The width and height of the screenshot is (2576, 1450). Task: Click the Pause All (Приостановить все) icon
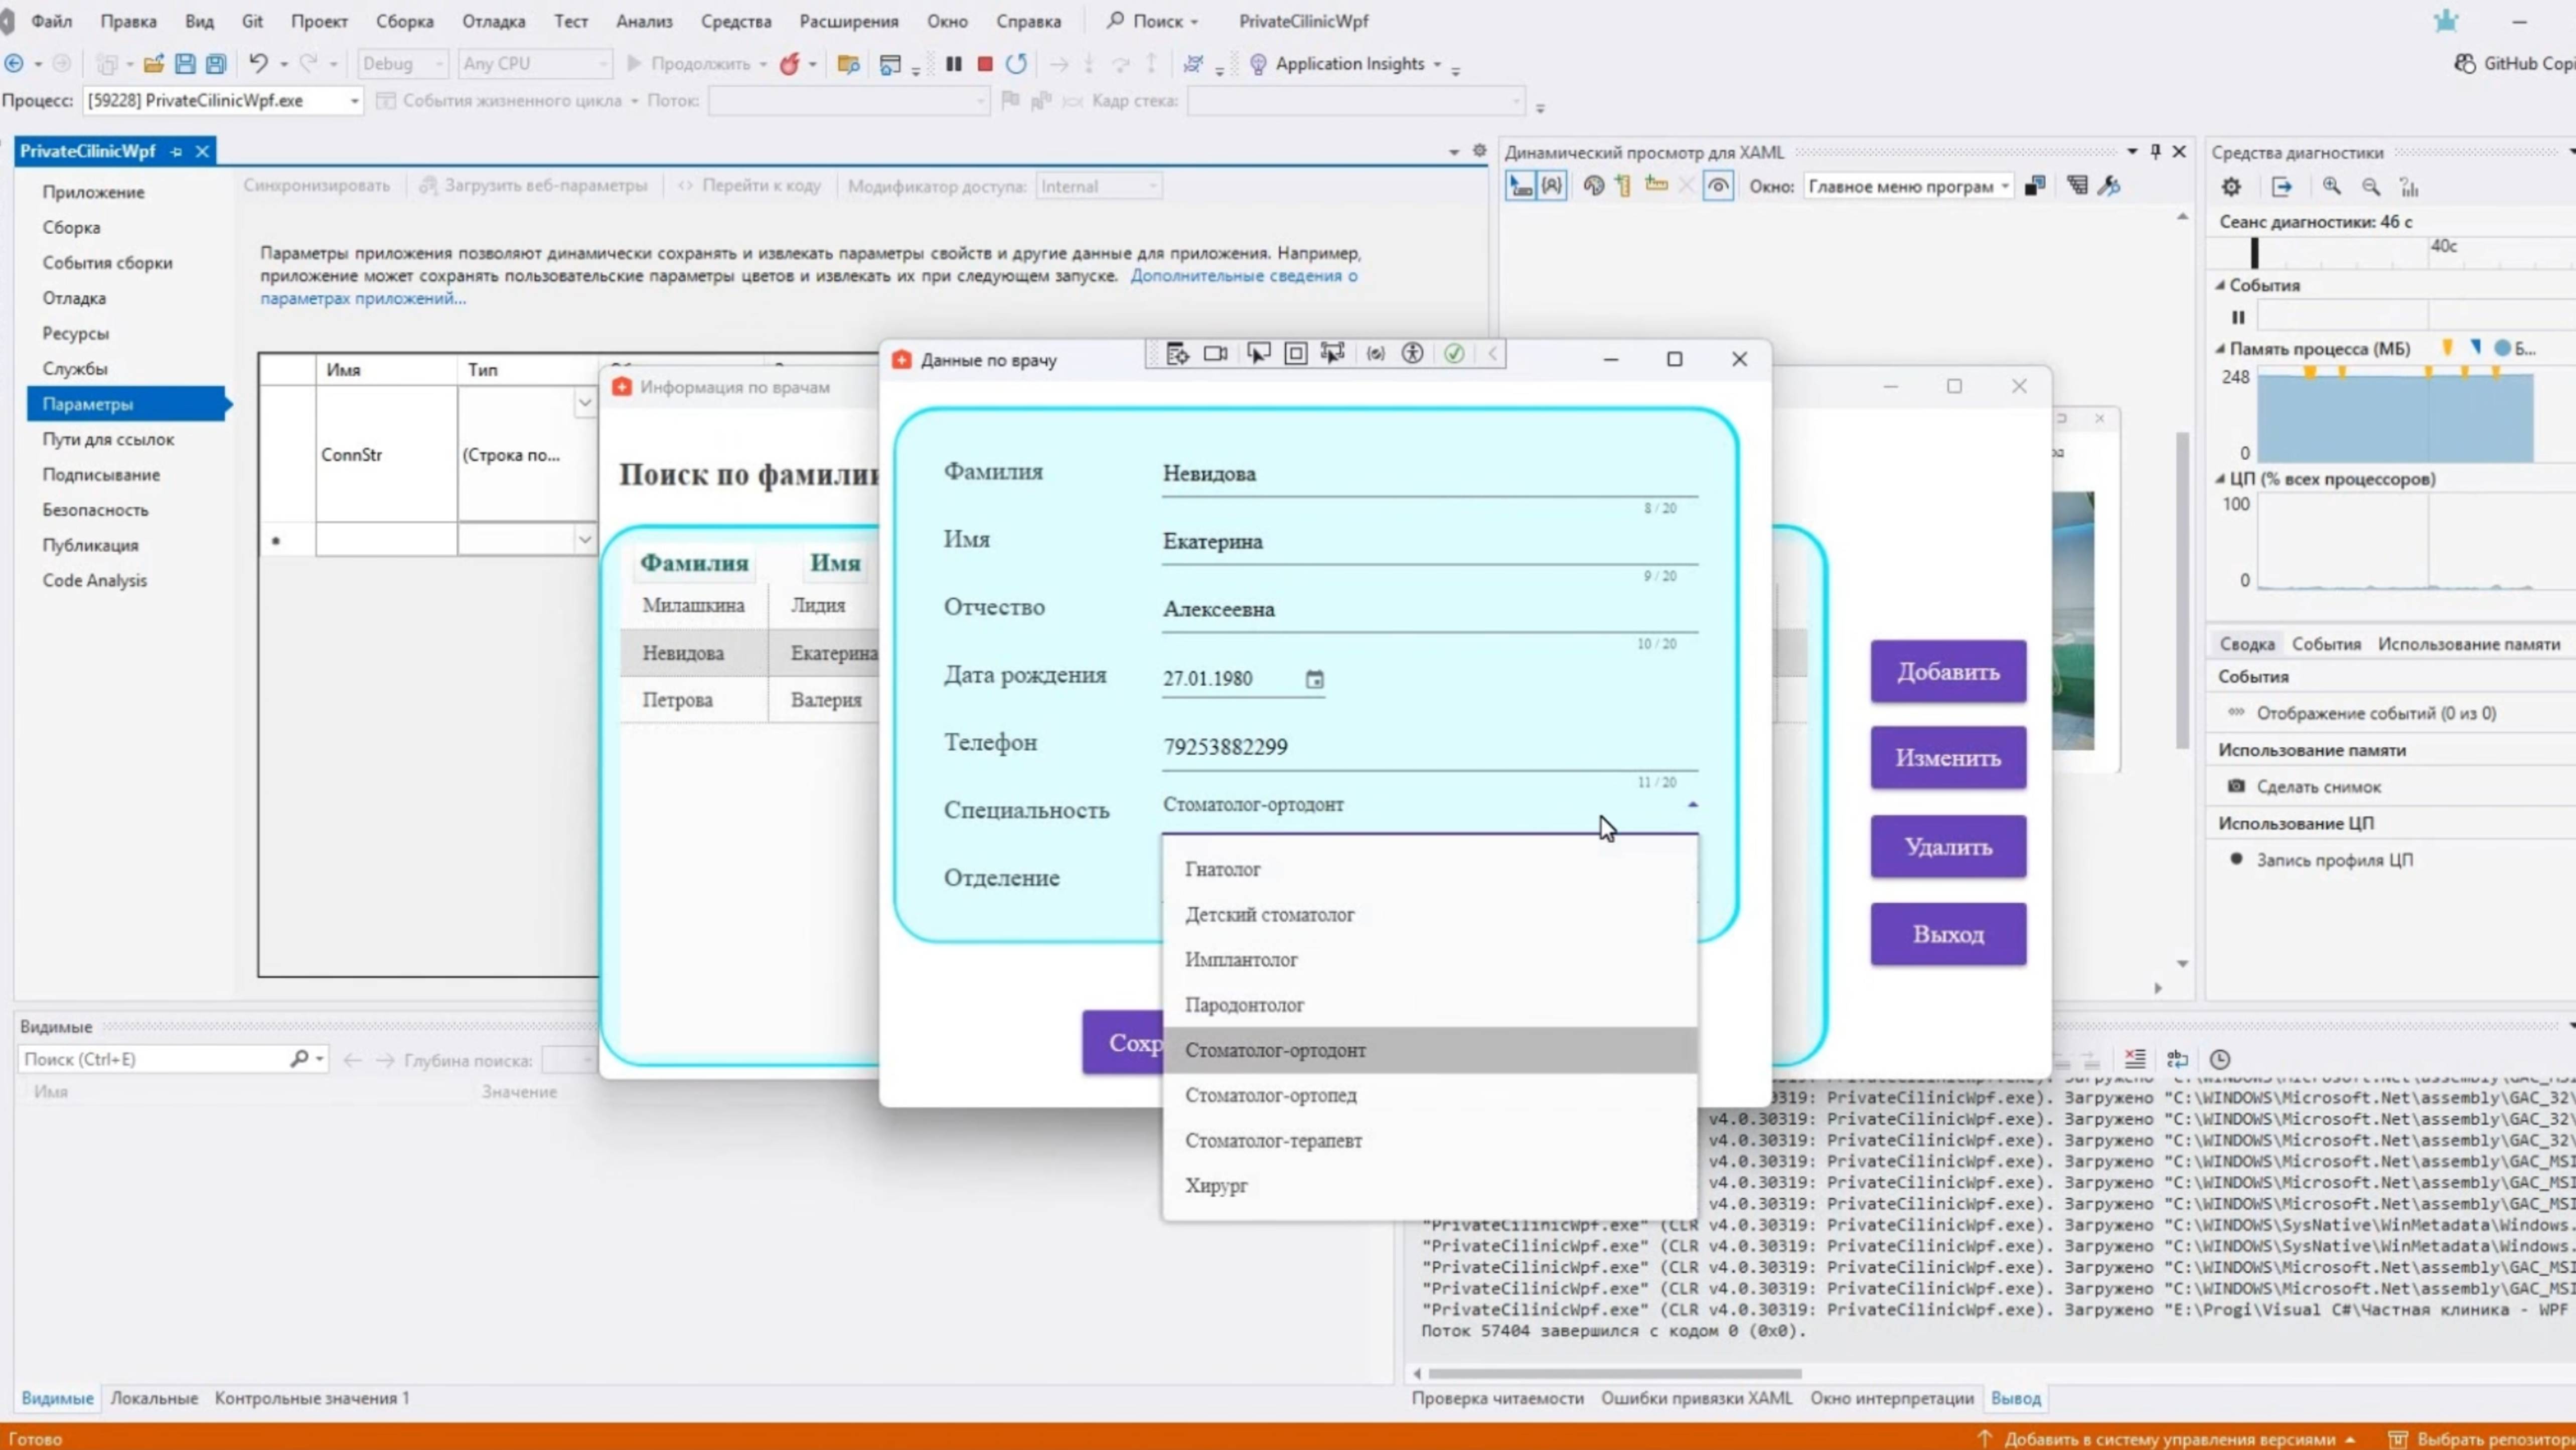(x=954, y=63)
